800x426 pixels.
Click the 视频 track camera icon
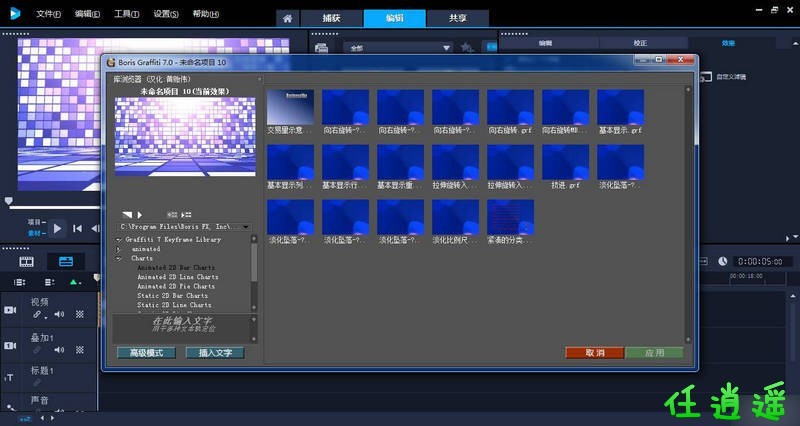[10, 310]
